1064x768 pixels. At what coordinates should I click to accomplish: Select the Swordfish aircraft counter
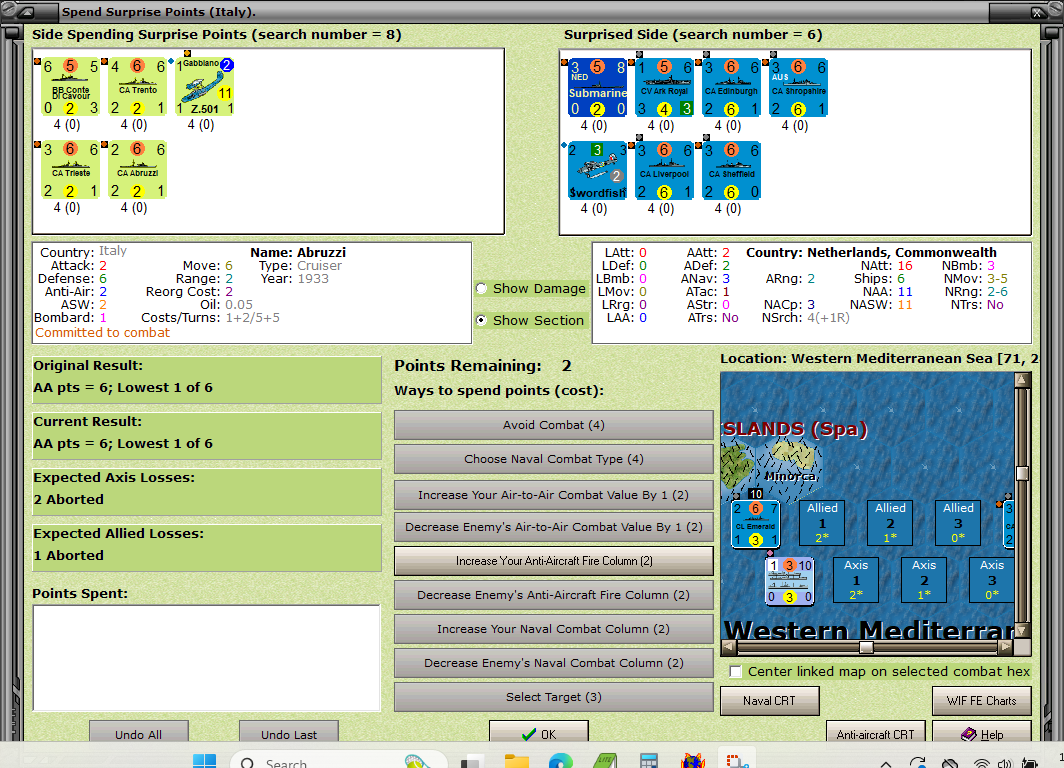[x=597, y=172]
